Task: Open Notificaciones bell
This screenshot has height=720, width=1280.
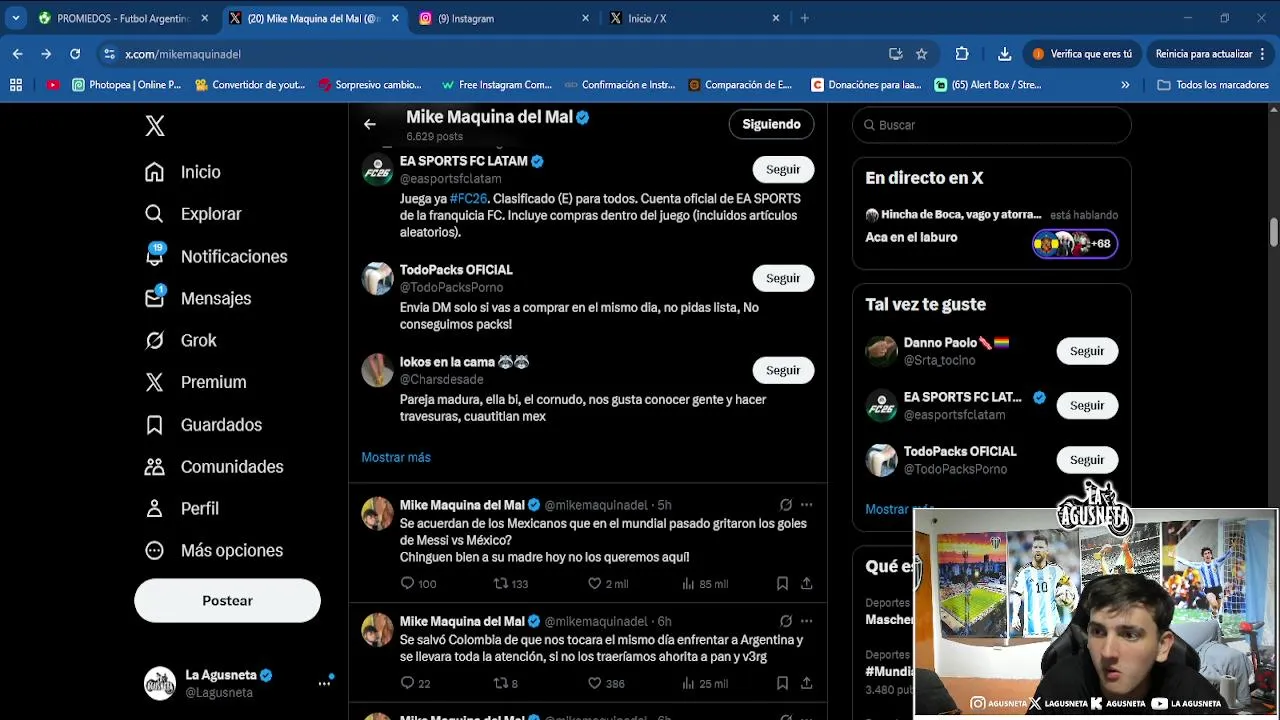Action: tap(215, 256)
